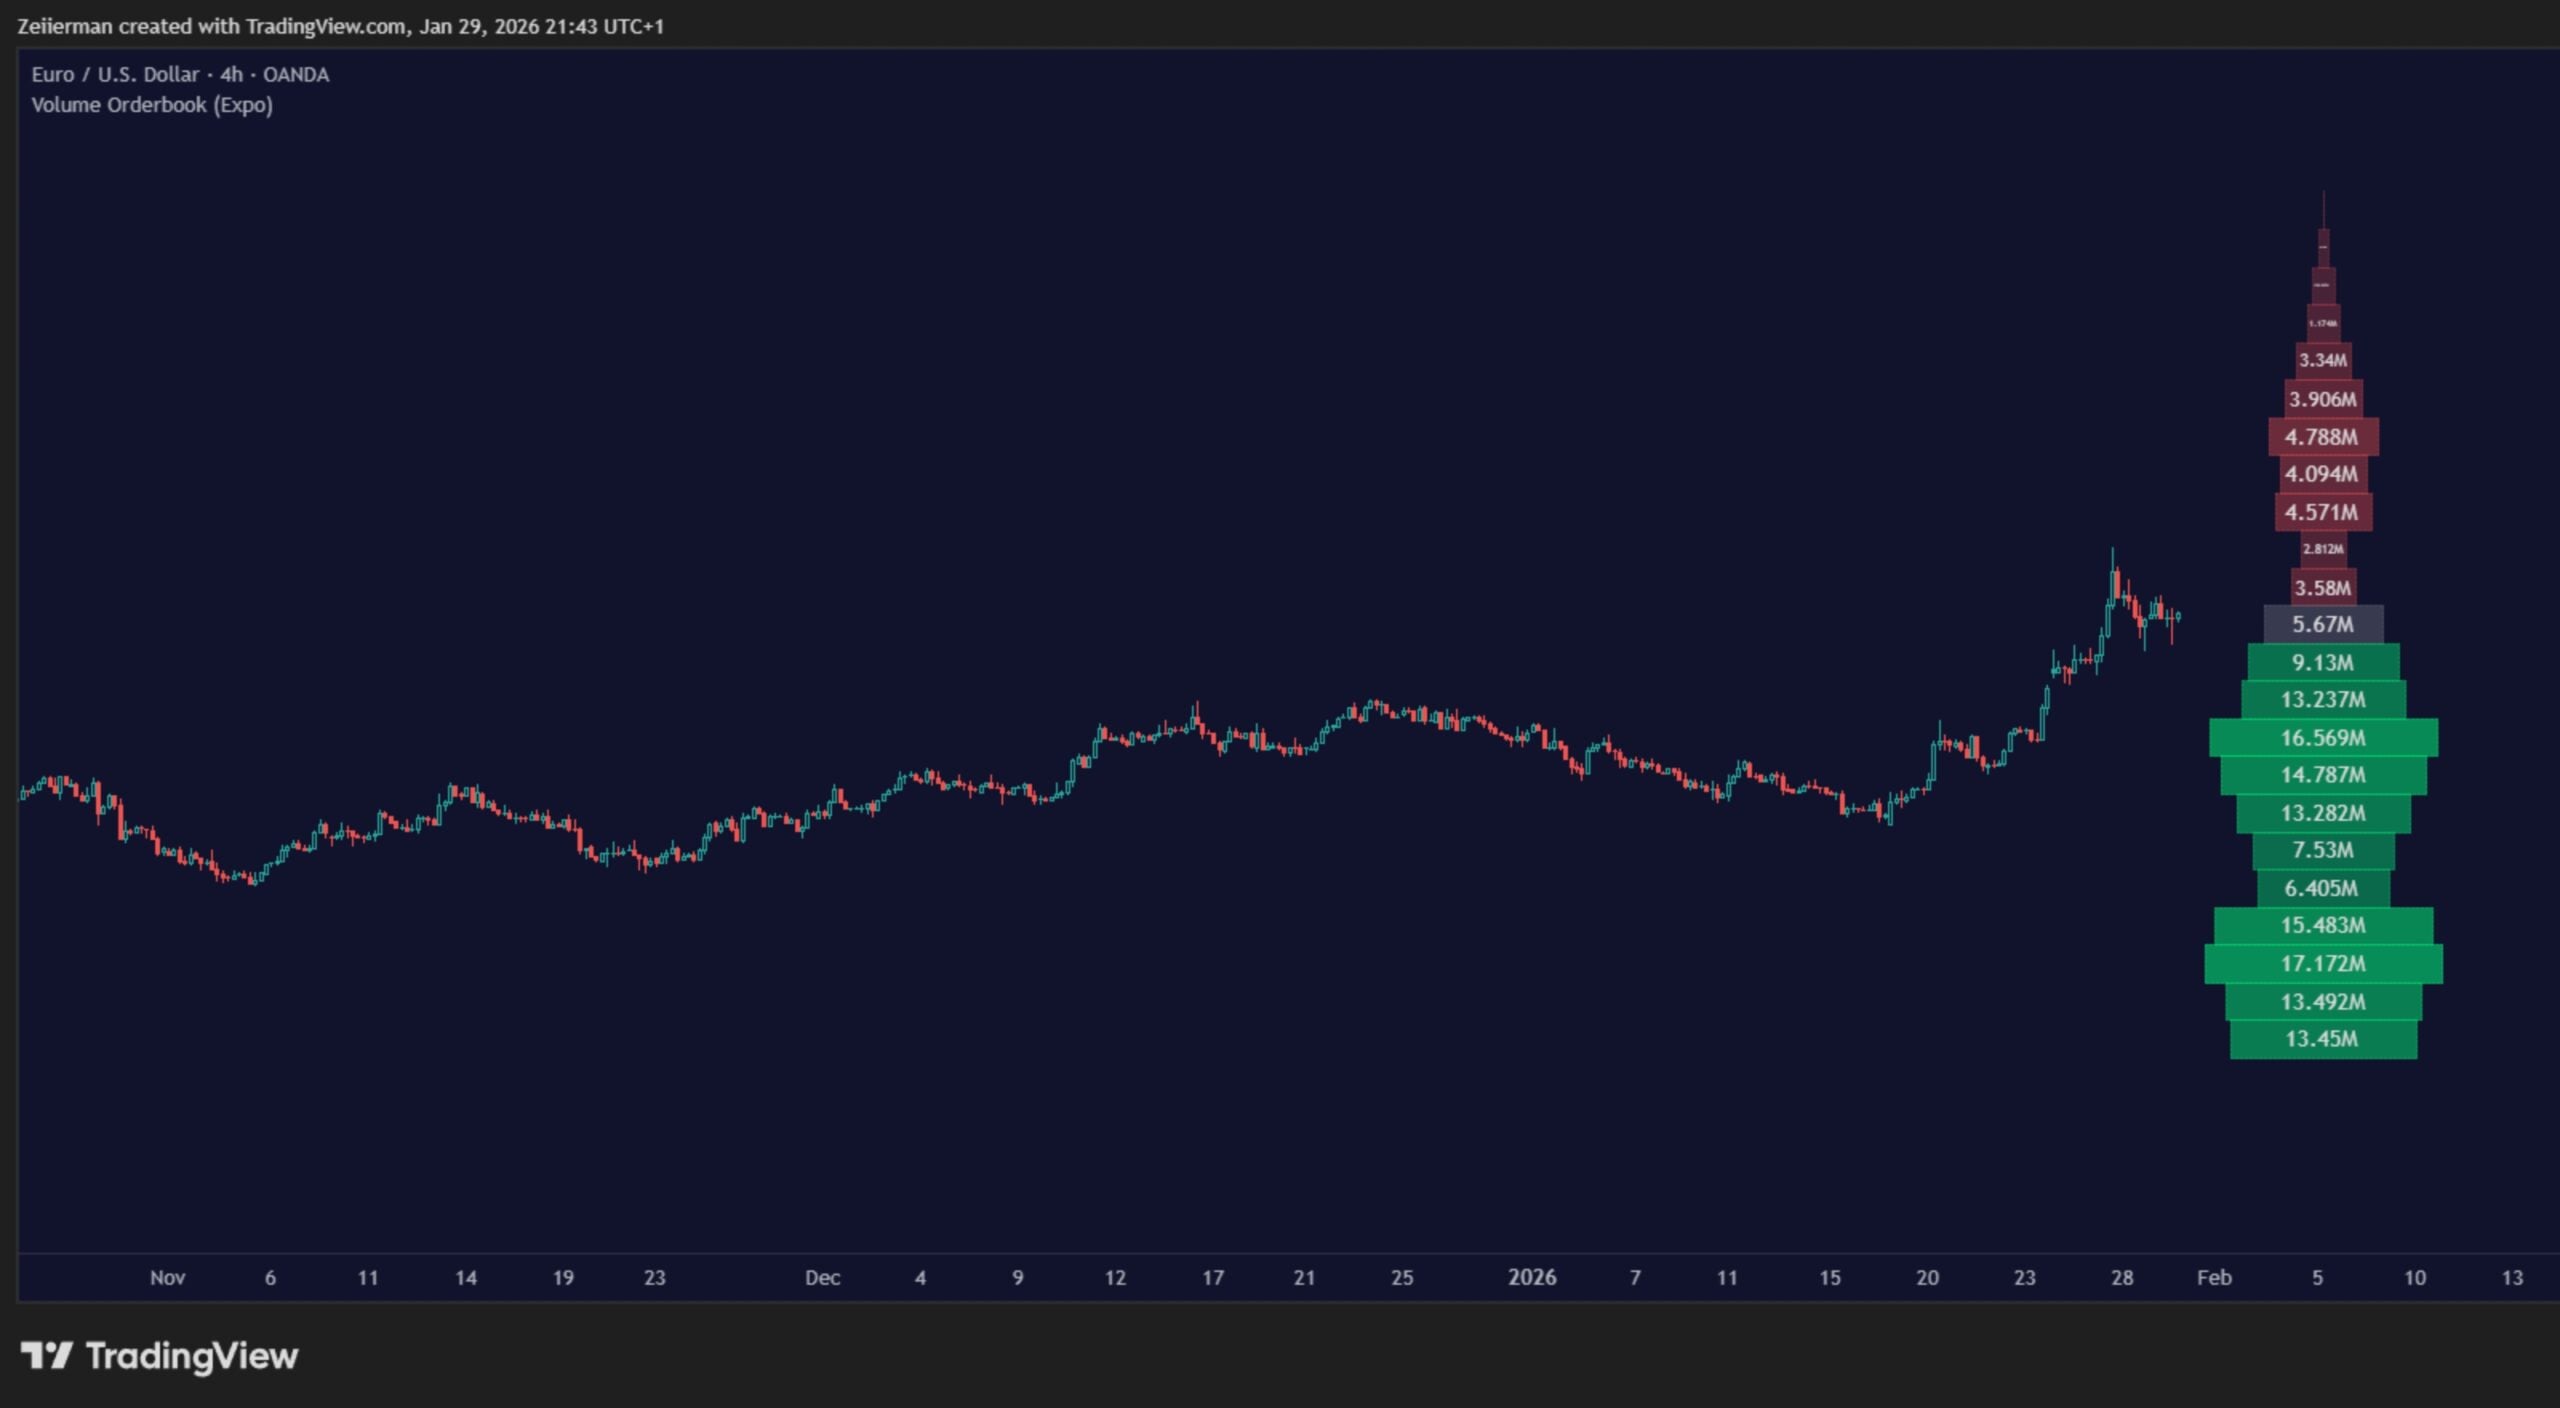
Task: Click the 14.787M green orderbook bar
Action: tap(2323, 775)
